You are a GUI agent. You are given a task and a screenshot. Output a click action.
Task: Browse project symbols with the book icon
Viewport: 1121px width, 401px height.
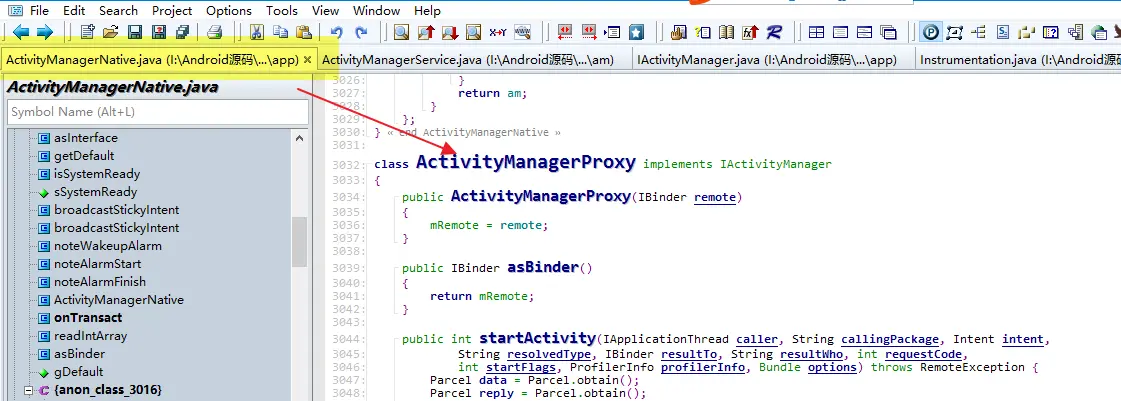(726, 31)
